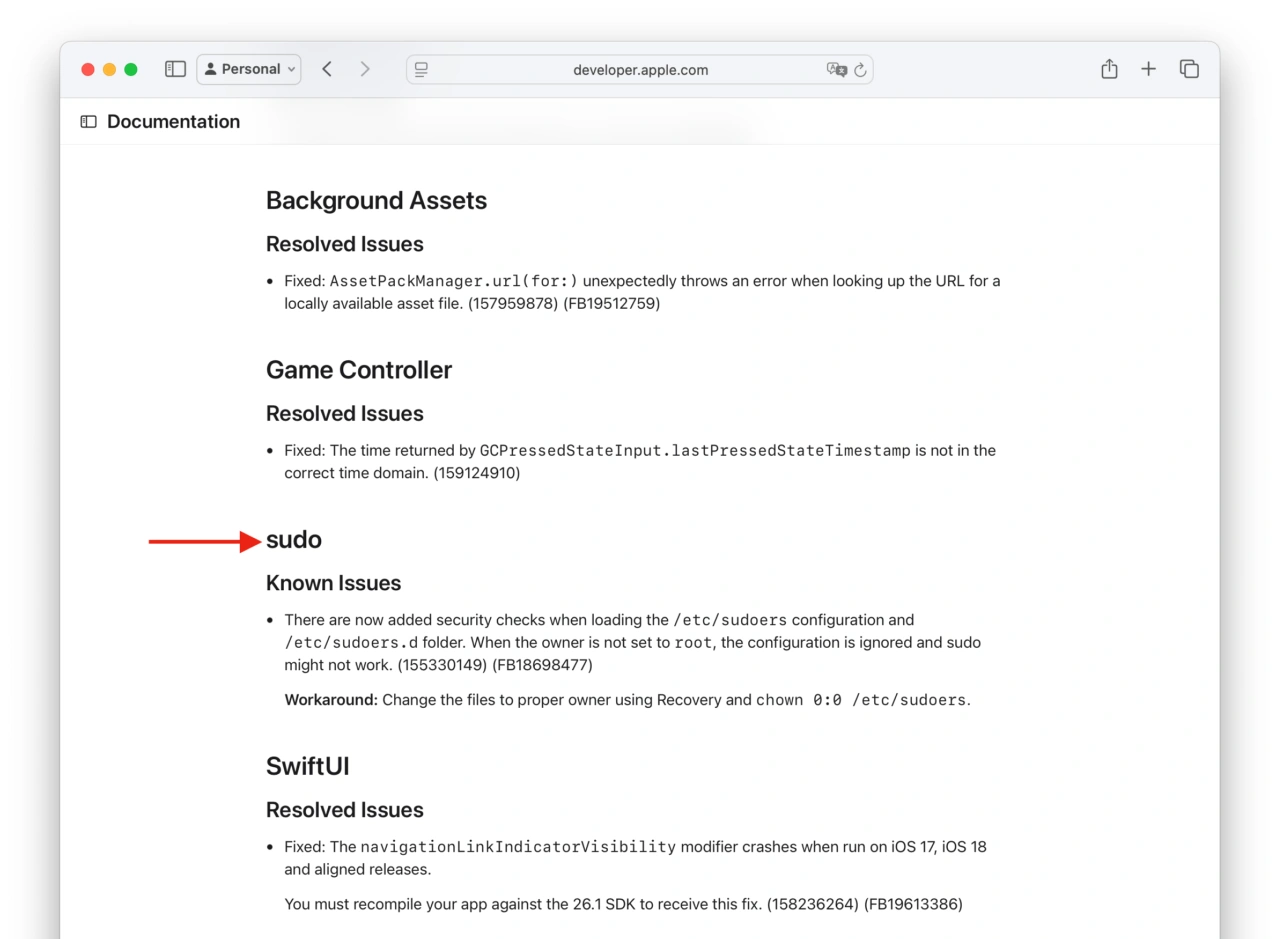Go back to the previous page
This screenshot has height=939, width=1280.
point(327,69)
